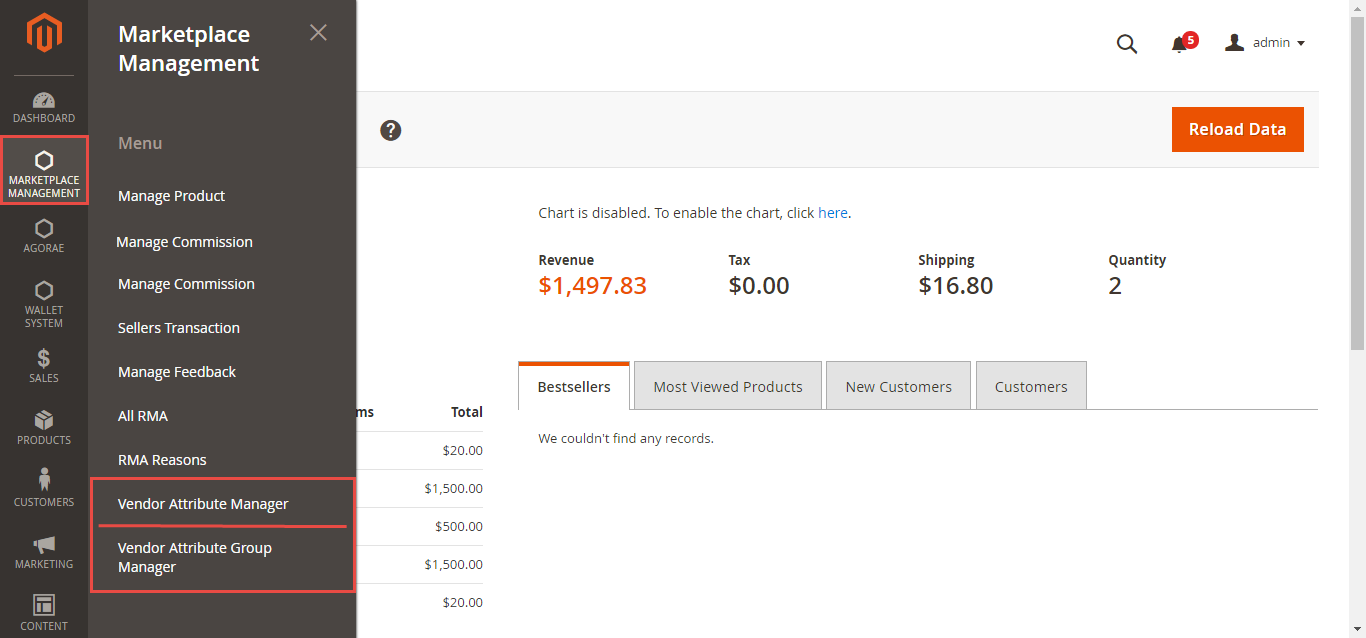The height and width of the screenshot is (638, 1366).
Task: Click the 'here' link to enable chart
Action: pos(832,213)
